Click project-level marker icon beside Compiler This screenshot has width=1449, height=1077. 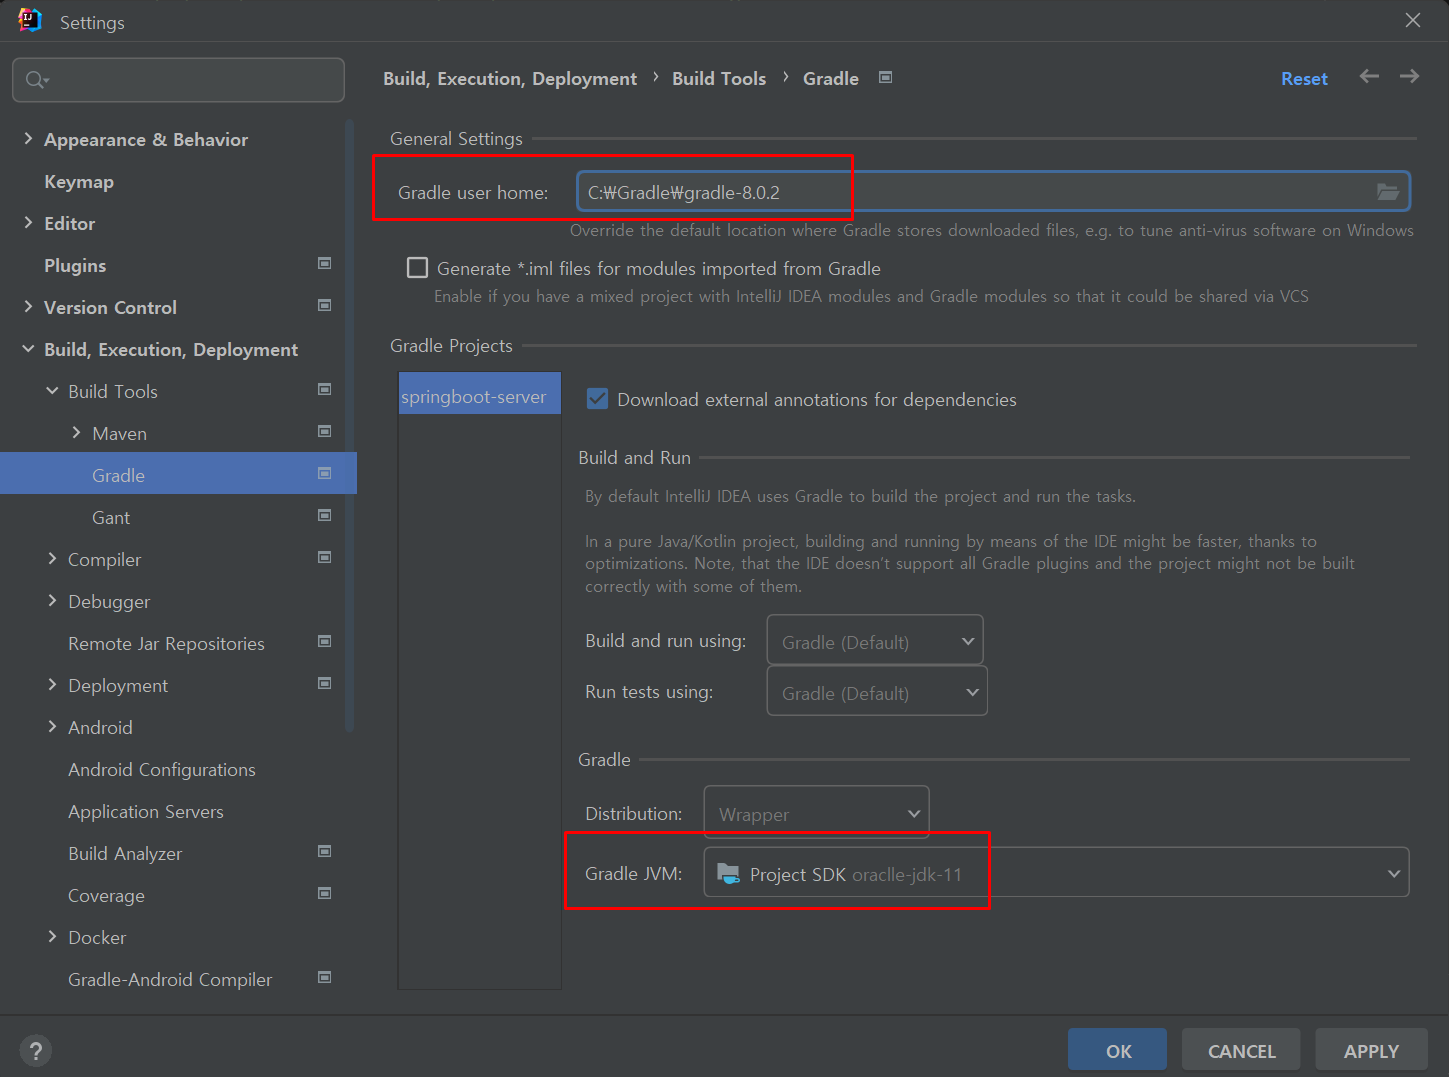click(324, 557)
